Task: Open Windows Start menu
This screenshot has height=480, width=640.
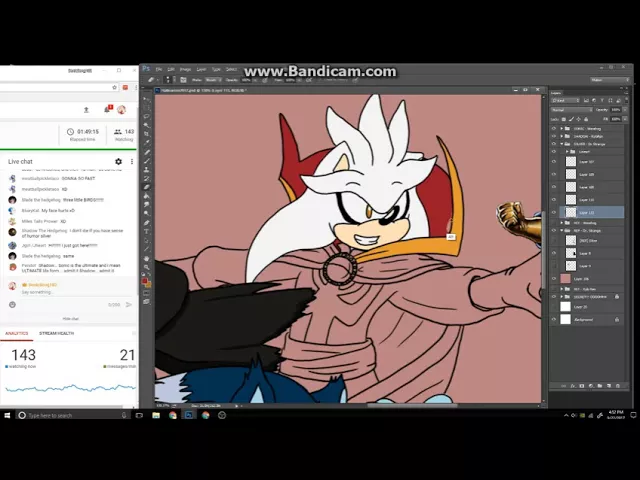Action: click(x=7, y=415)
